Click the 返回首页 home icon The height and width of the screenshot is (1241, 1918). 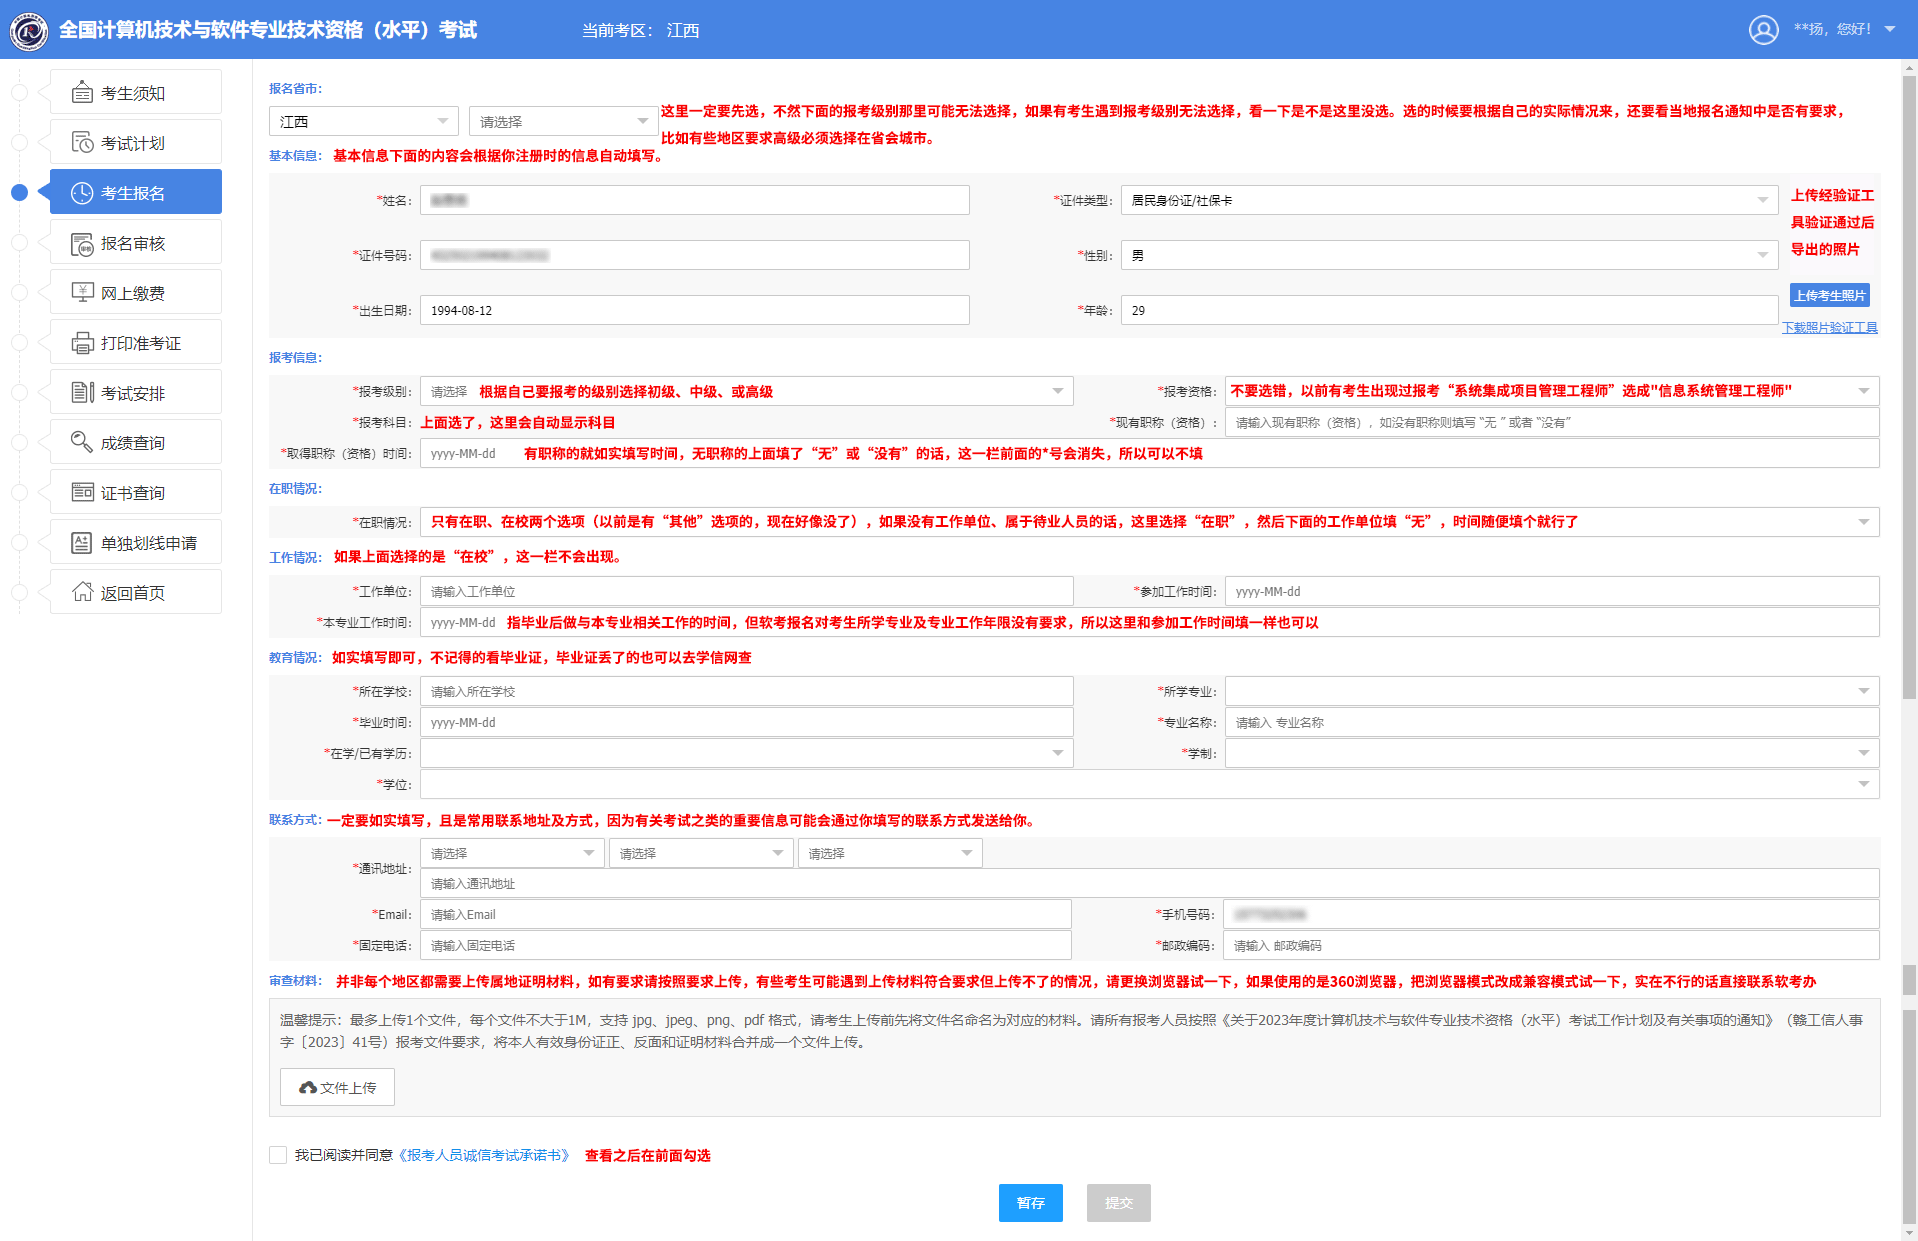[x=82, y=593]
